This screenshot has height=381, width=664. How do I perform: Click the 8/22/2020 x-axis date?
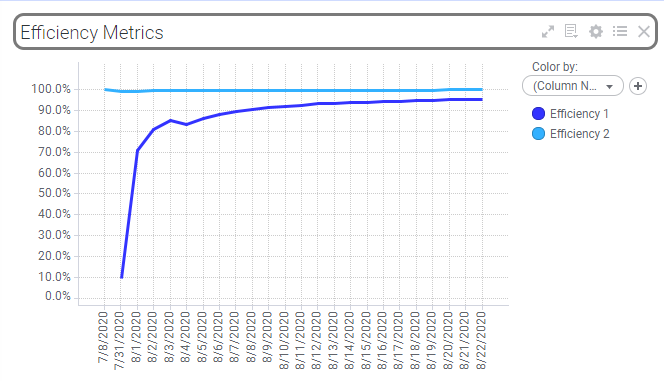tap(481, 341)
